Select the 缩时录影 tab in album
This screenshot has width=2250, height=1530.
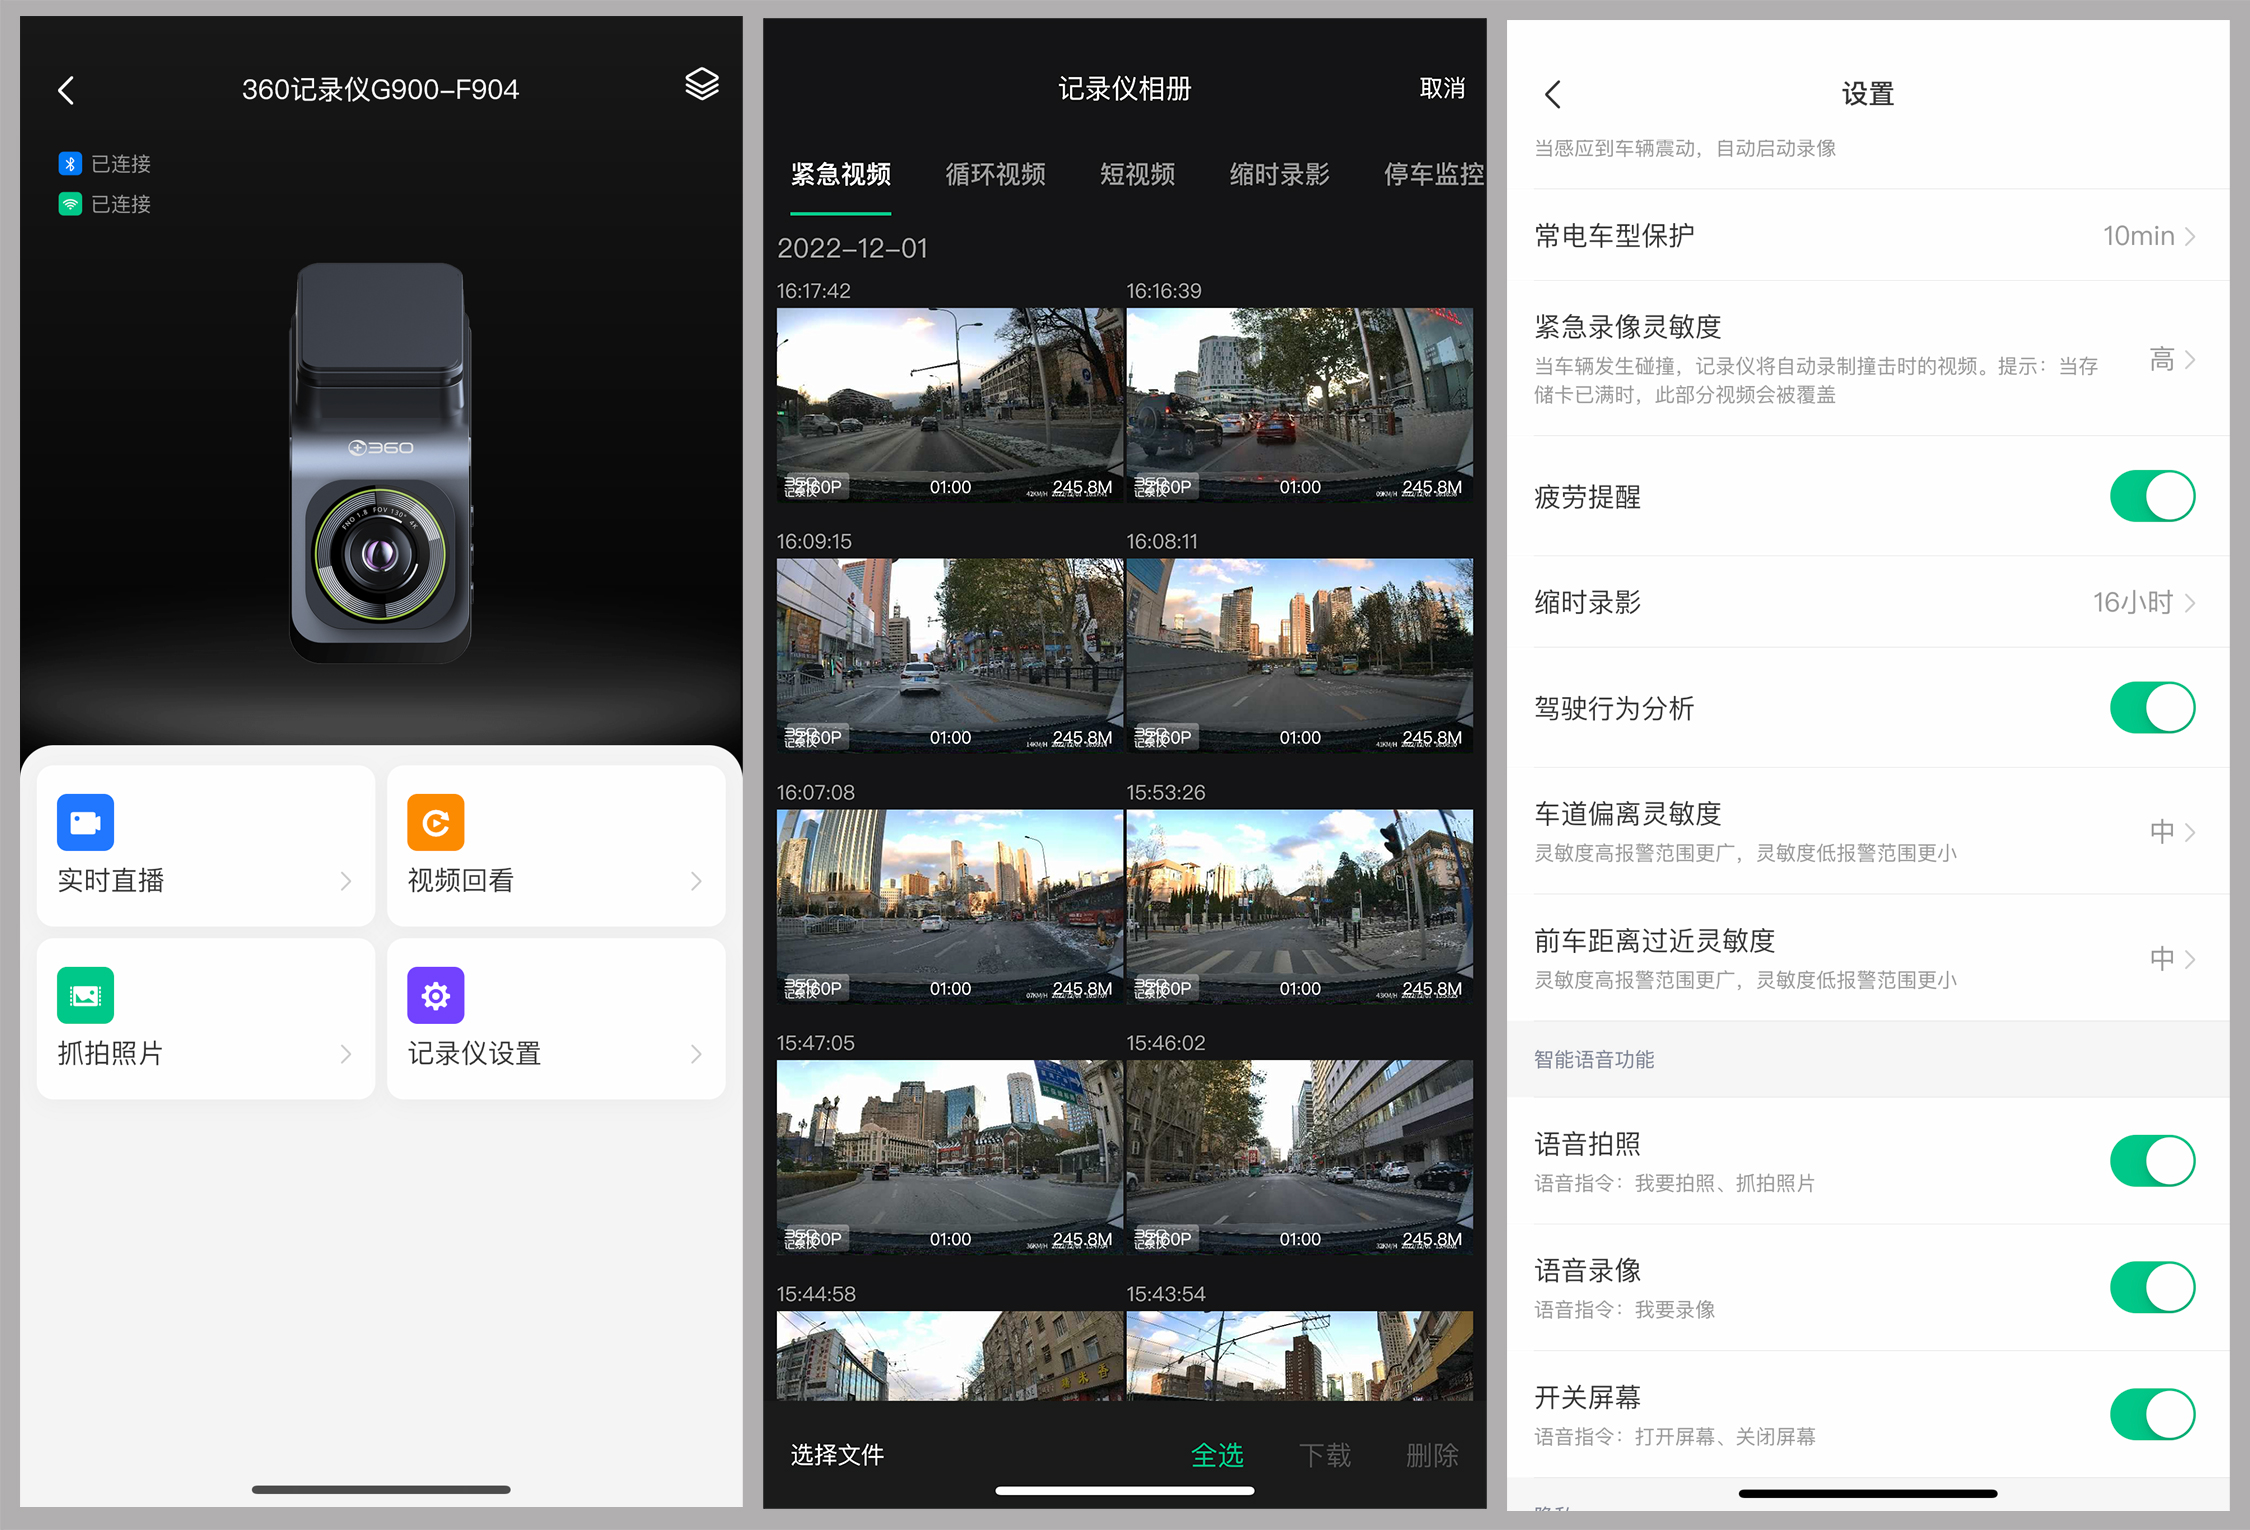pos(1279,175)
